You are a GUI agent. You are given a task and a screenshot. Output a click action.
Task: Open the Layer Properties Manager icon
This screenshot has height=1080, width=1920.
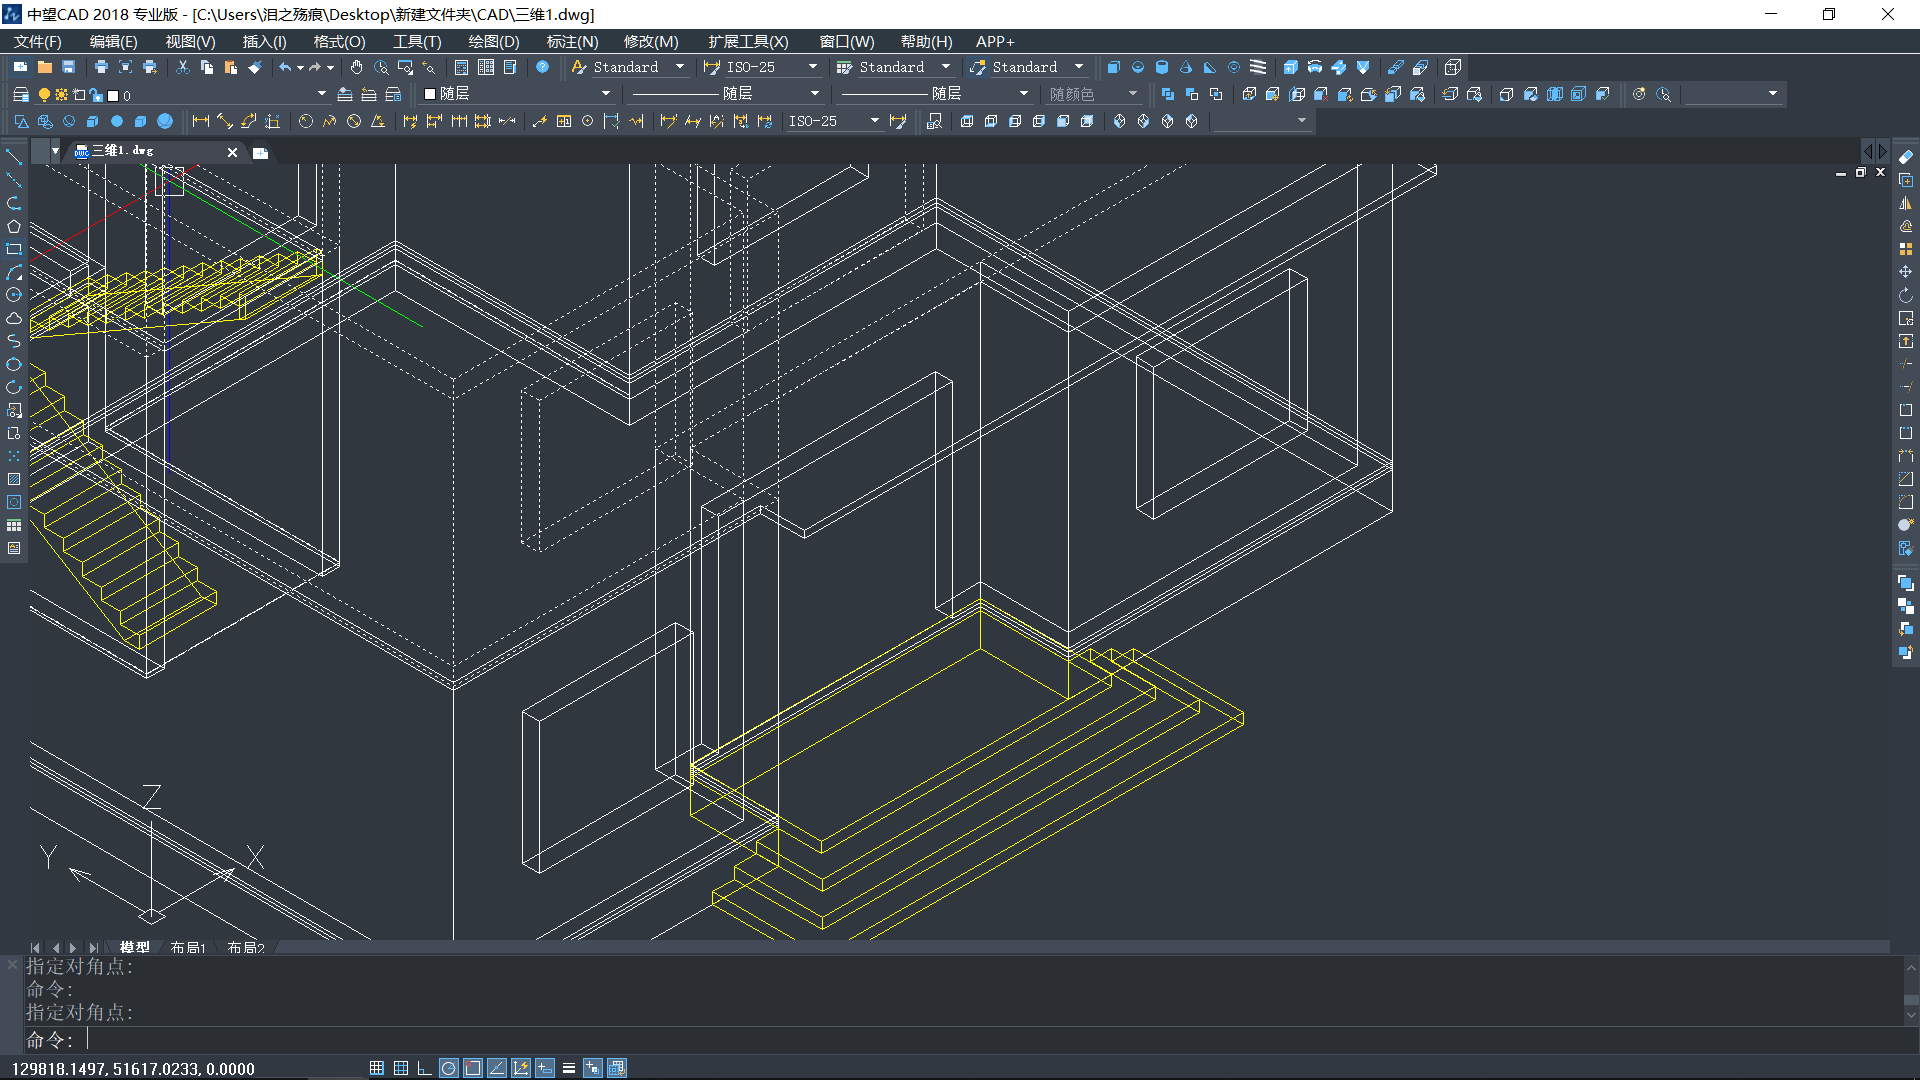click(20, 94)
